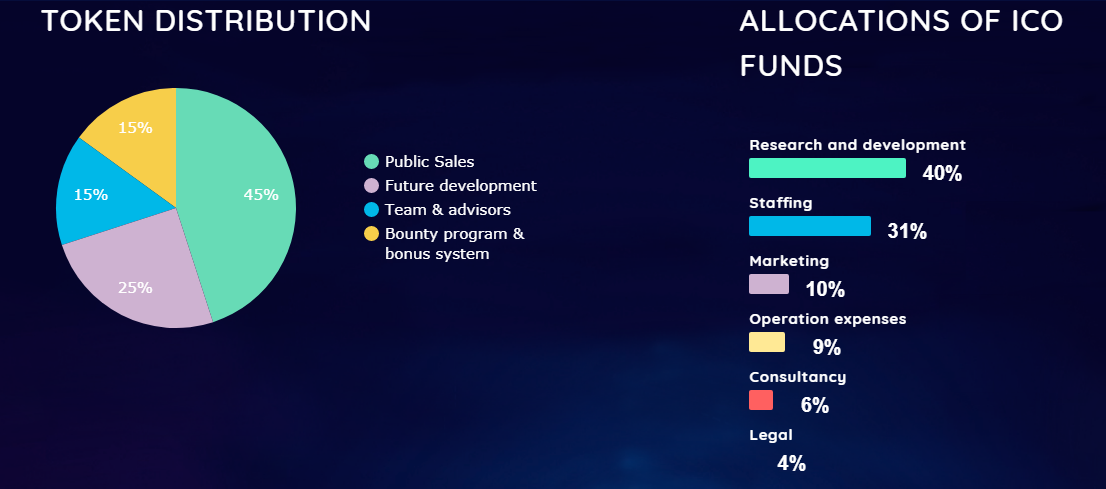Viewport: 1106px width, 489px height.
Task: Click the Token Distribution heading
Action: (x=206, y=21)
